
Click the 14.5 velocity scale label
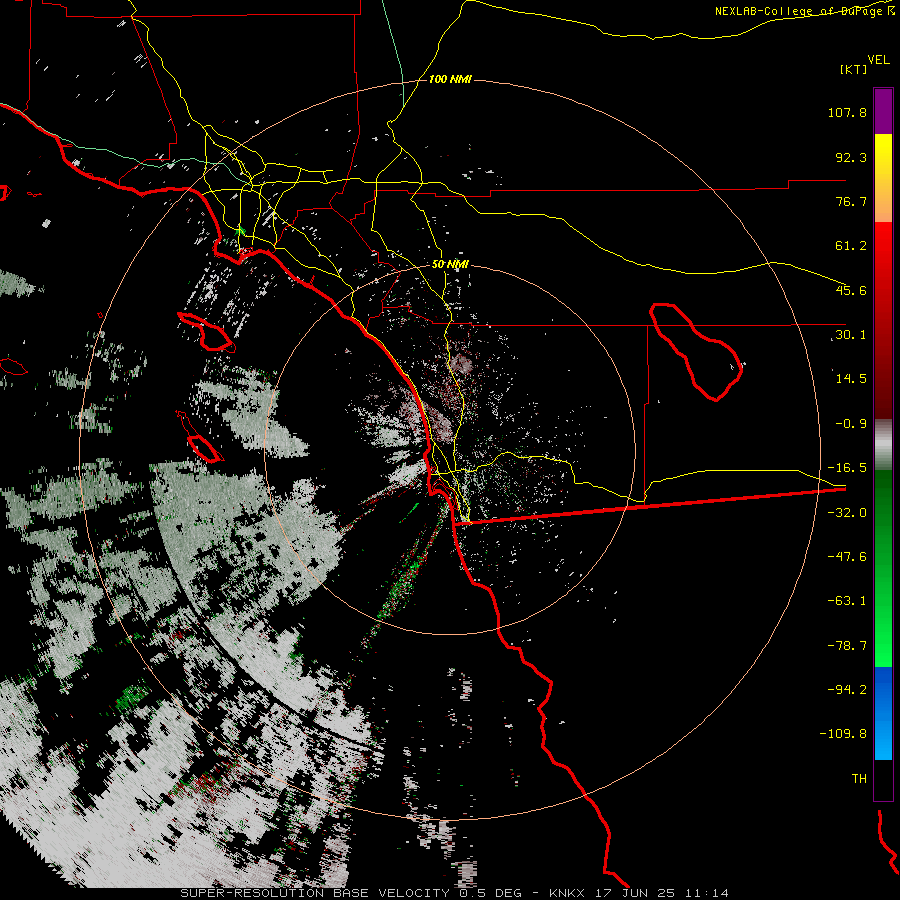[851, 379]
